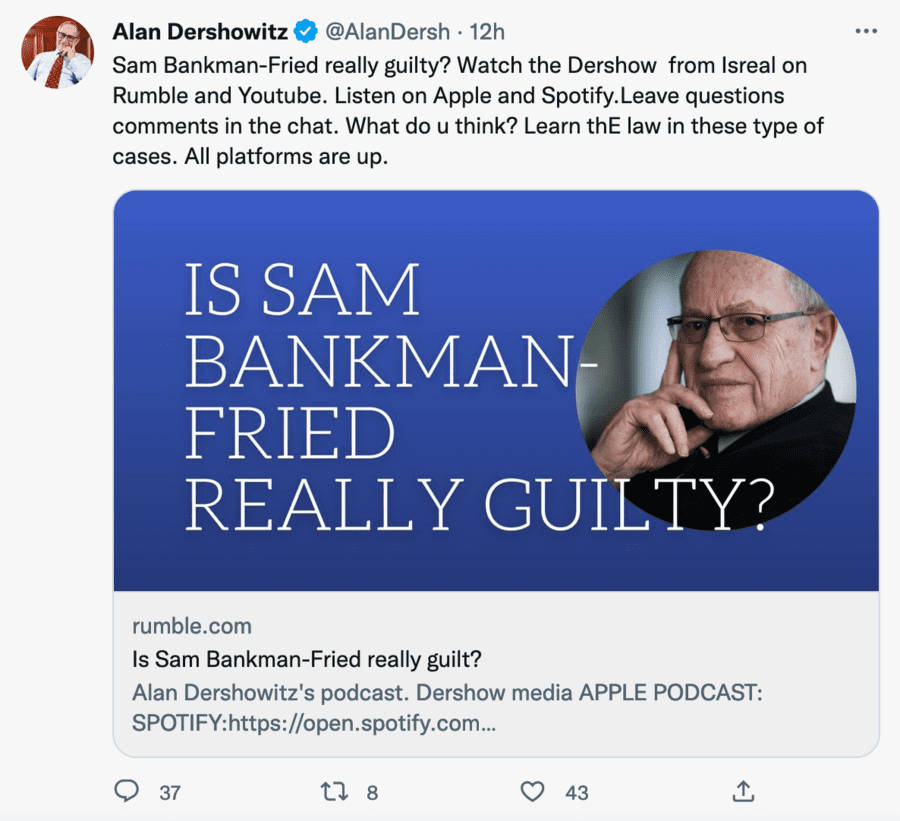Click the retweet count 8

point(372,793)
